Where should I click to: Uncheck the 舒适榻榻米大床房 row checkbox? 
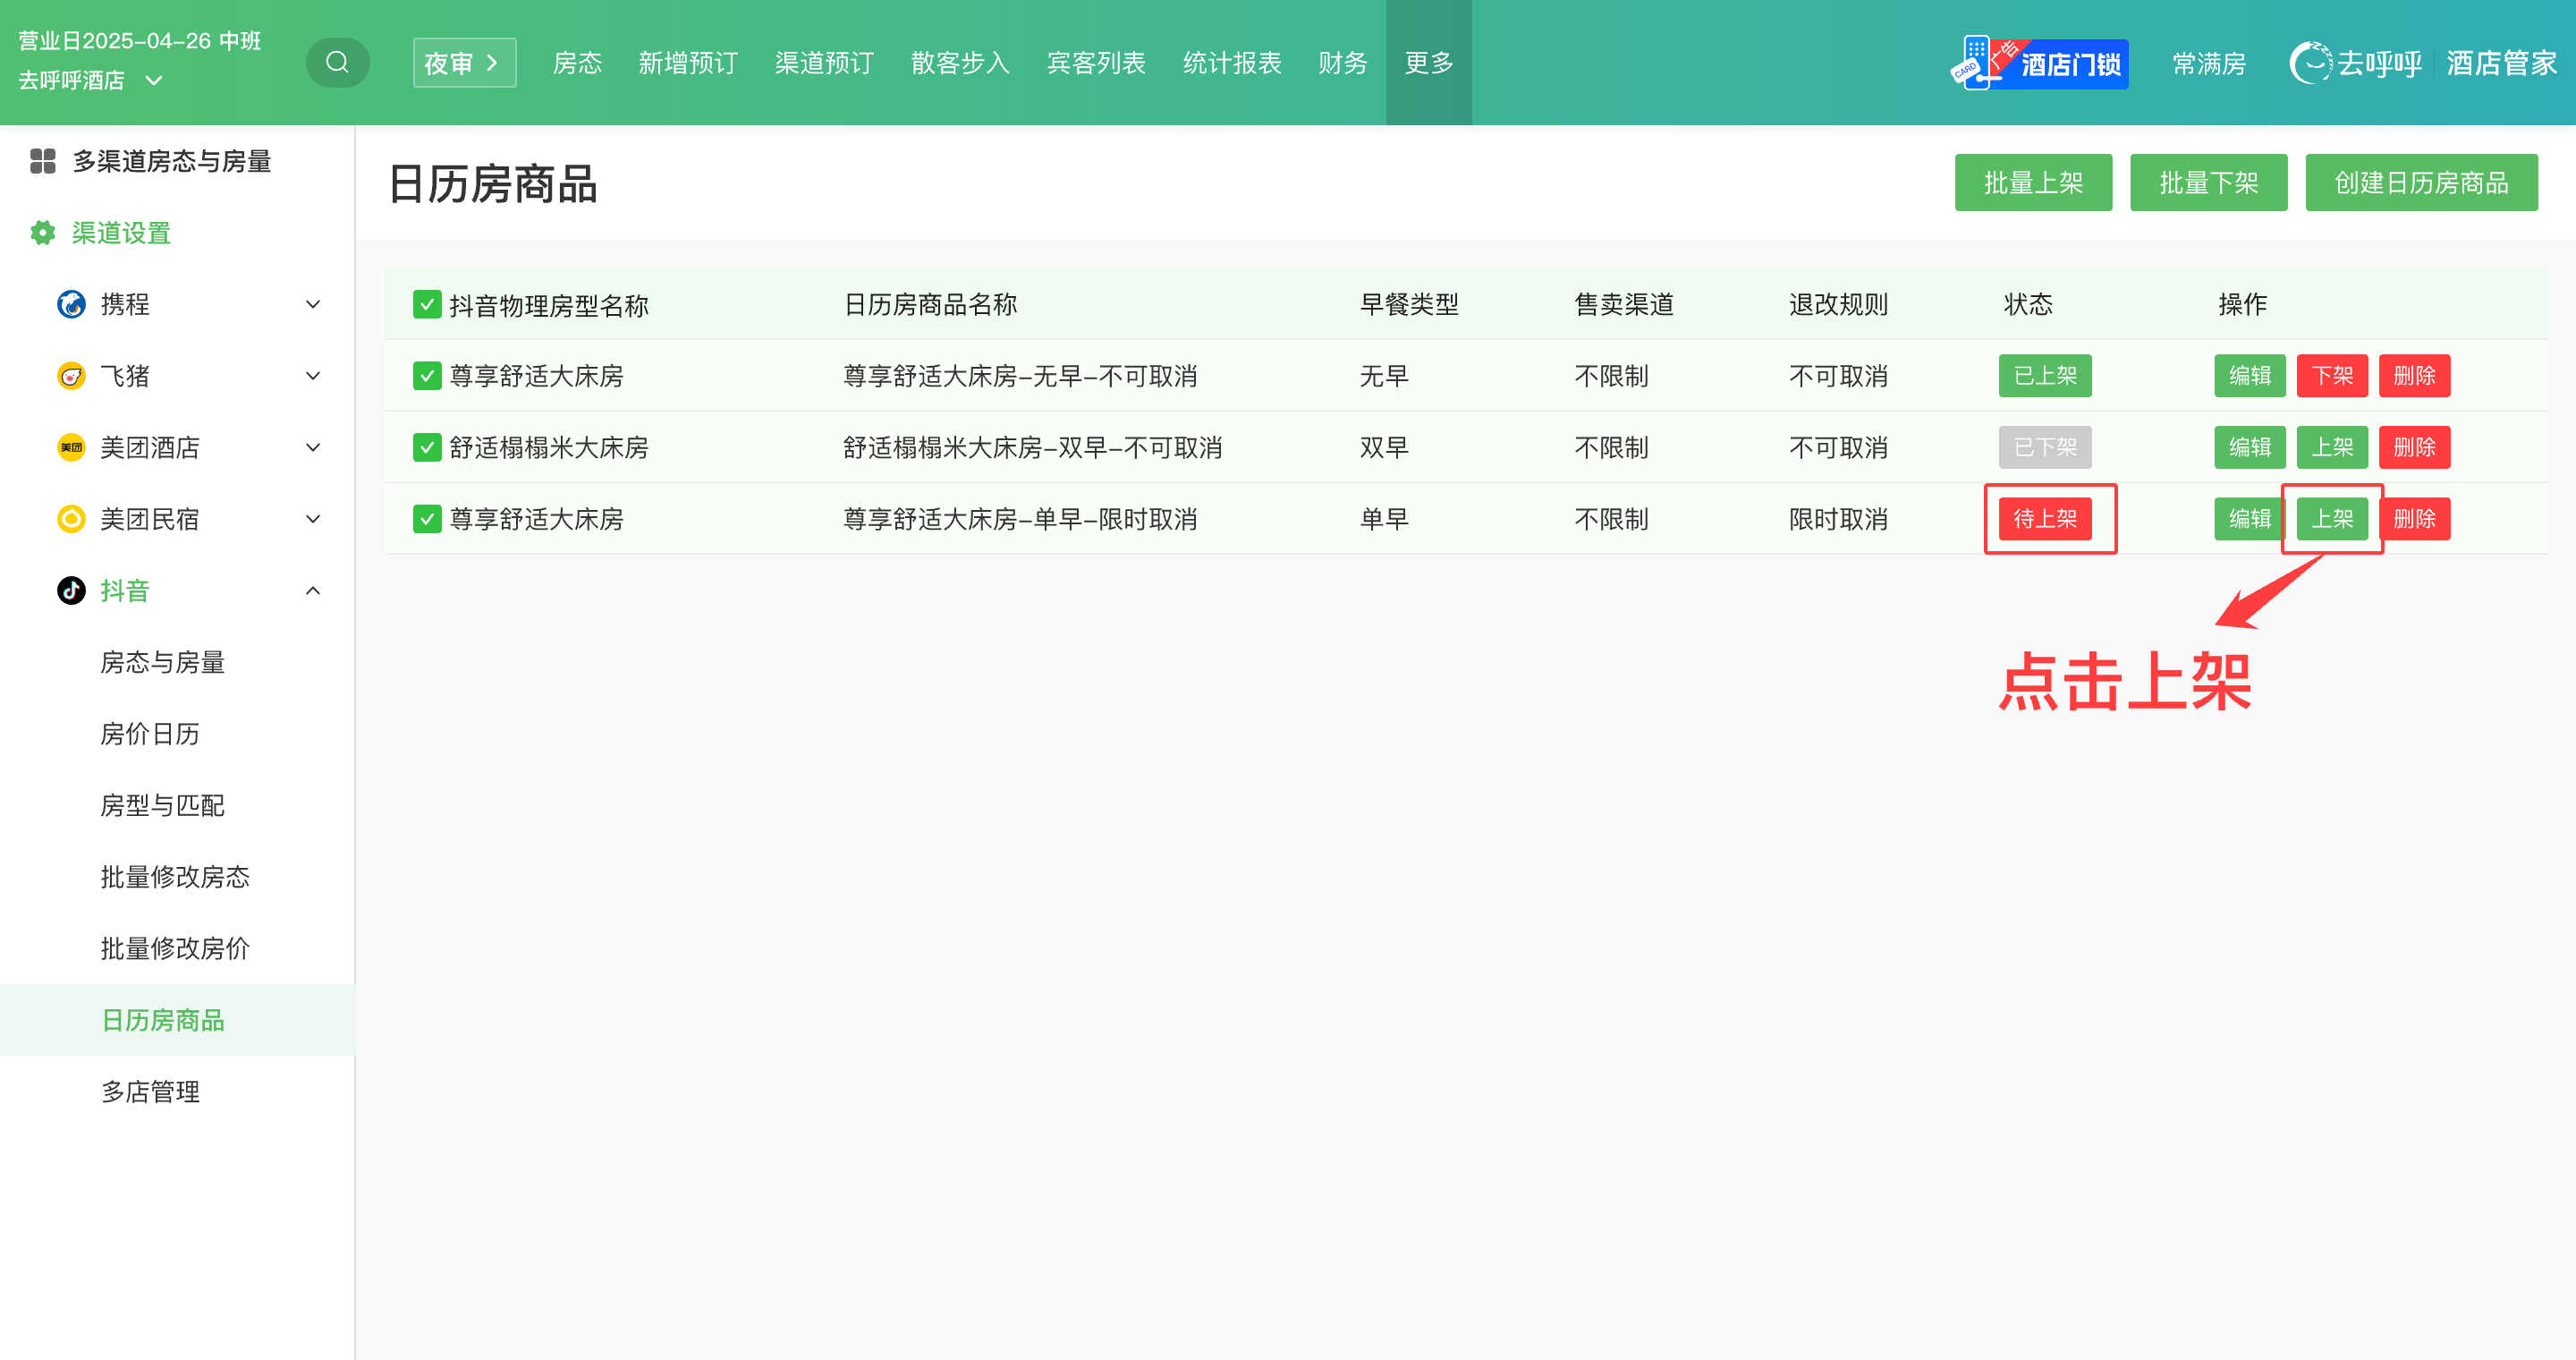(427, 447)
